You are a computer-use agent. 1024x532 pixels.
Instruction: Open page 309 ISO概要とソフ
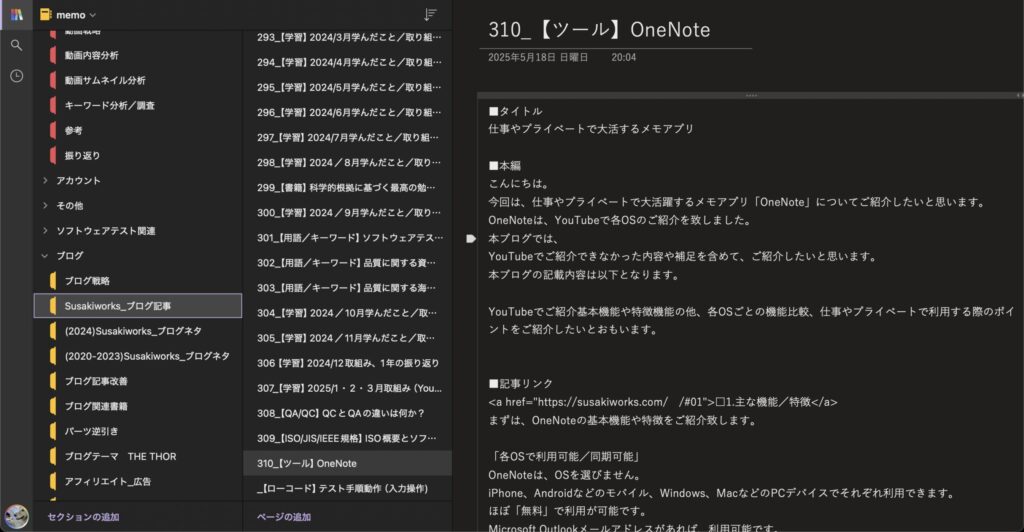tap(347, 438)
